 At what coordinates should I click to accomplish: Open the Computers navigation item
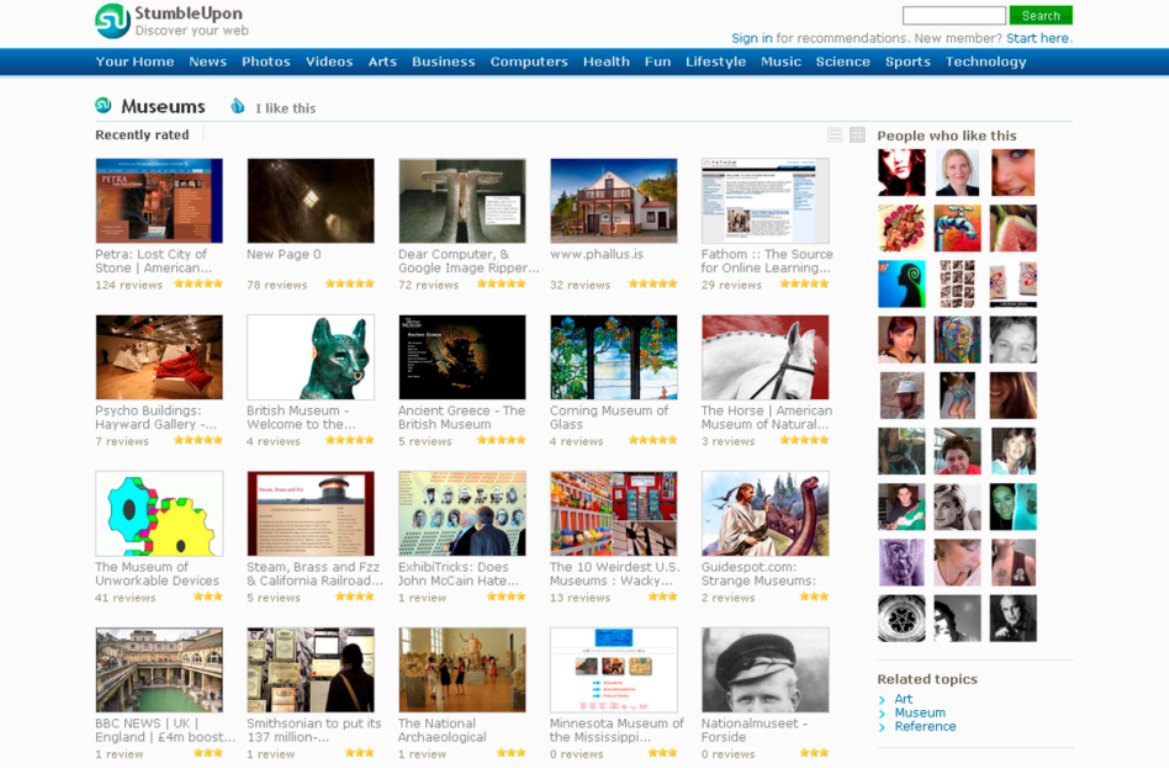[x=529, y=62]
